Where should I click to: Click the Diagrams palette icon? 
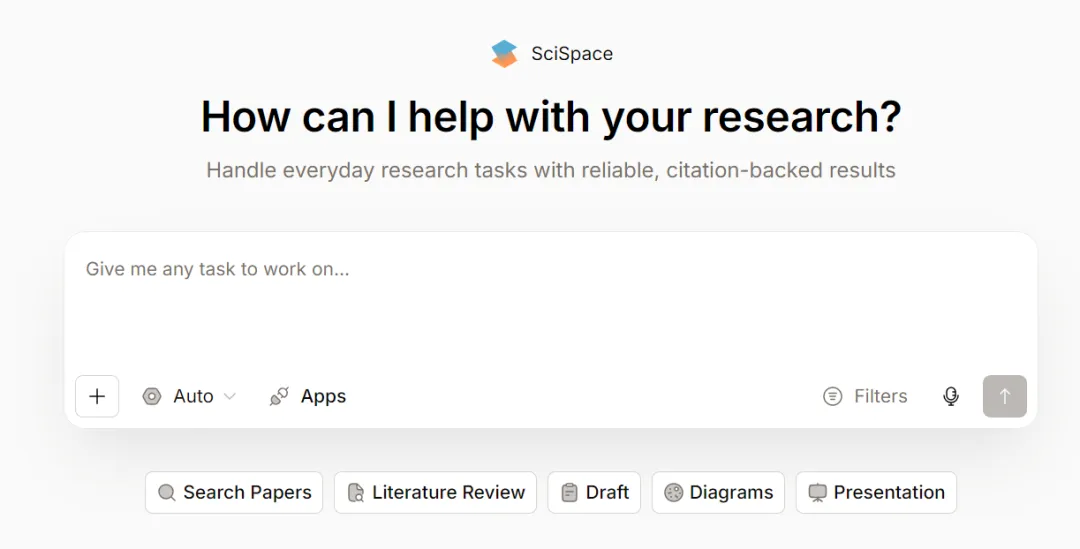[673, 493]
